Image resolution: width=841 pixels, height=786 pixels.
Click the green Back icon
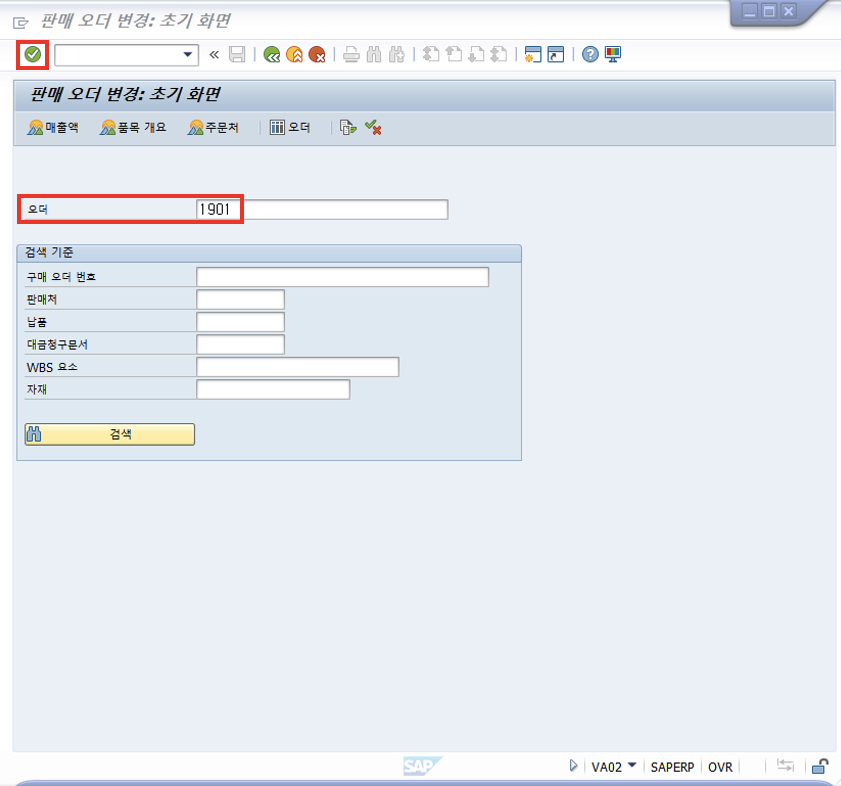tap(272, 54)
